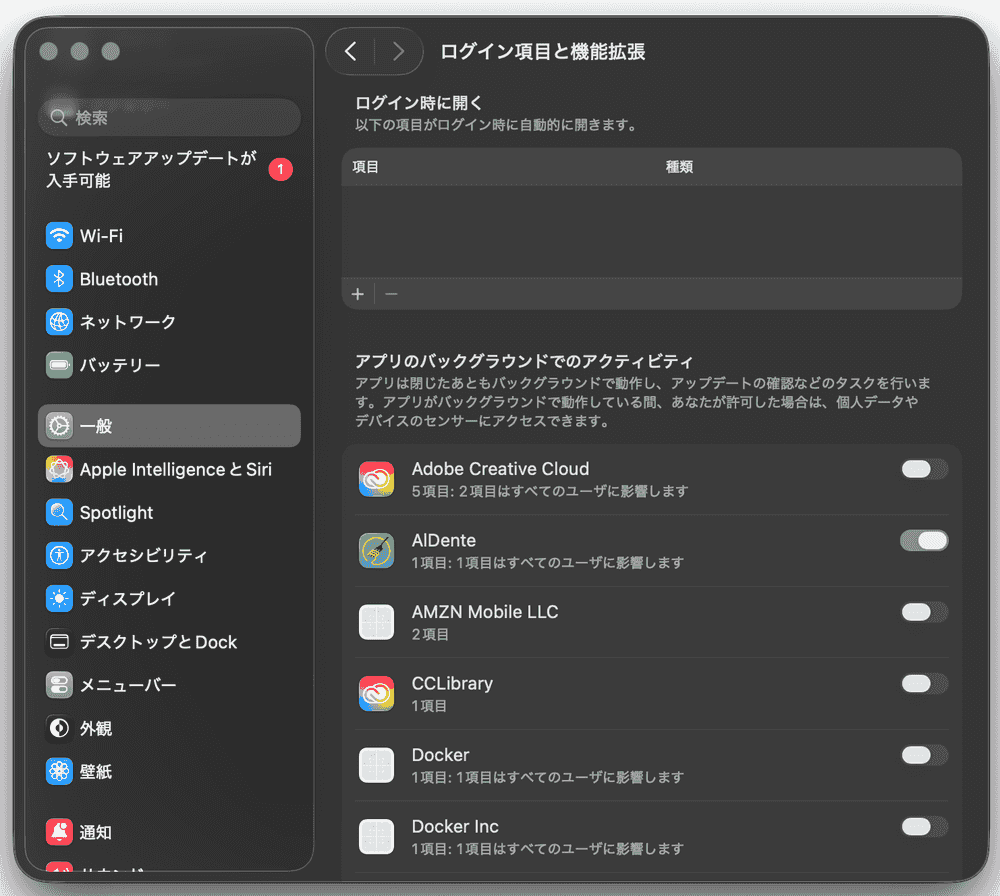Image resolution: width=1000 pixels, height=896 pixels.
Task: Remove login item with minus button
Action: (392, 294)
